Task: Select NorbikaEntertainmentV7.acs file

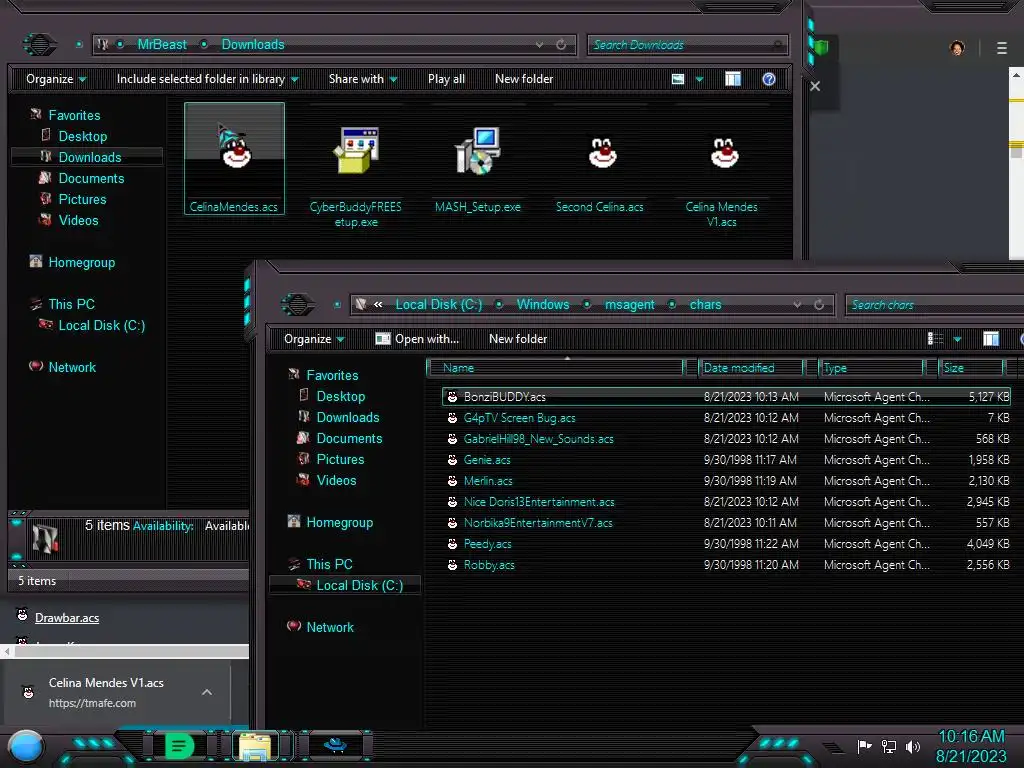Action: coord(726,522)
